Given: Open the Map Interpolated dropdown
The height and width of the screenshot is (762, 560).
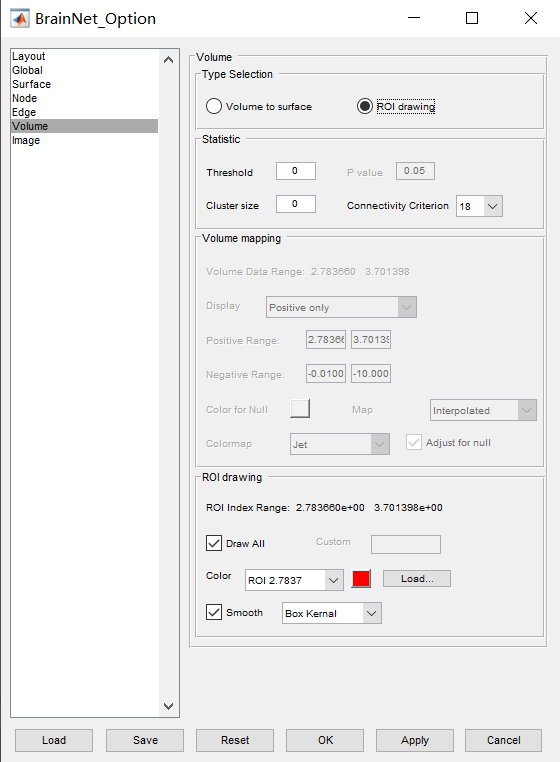Looking at the screenshot, I should click(483, 410).
